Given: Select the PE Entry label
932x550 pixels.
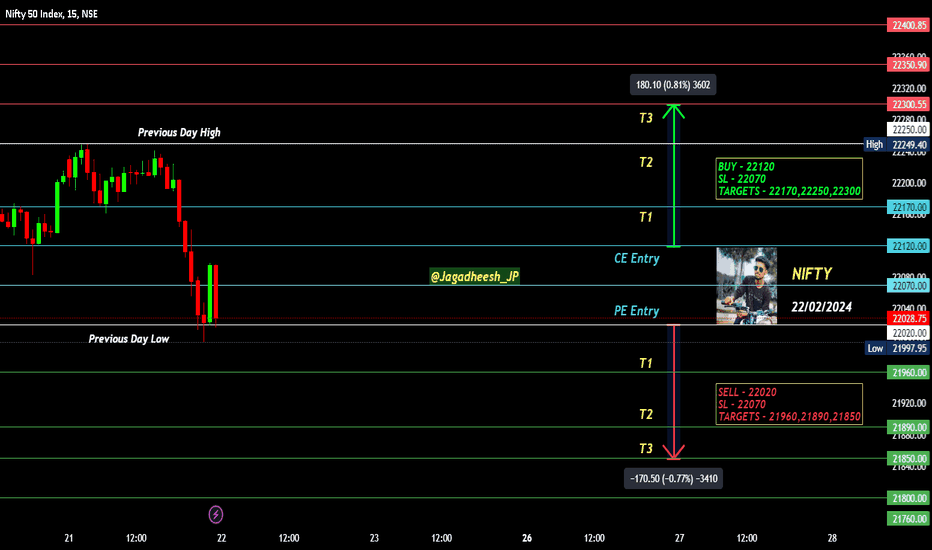Looking at the screenshot, I should 637,310.
